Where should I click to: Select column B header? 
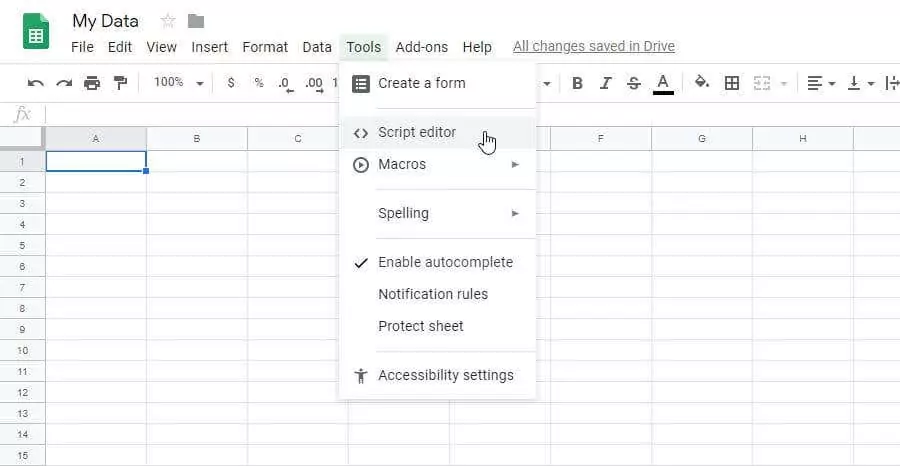(x=197, y=139)
